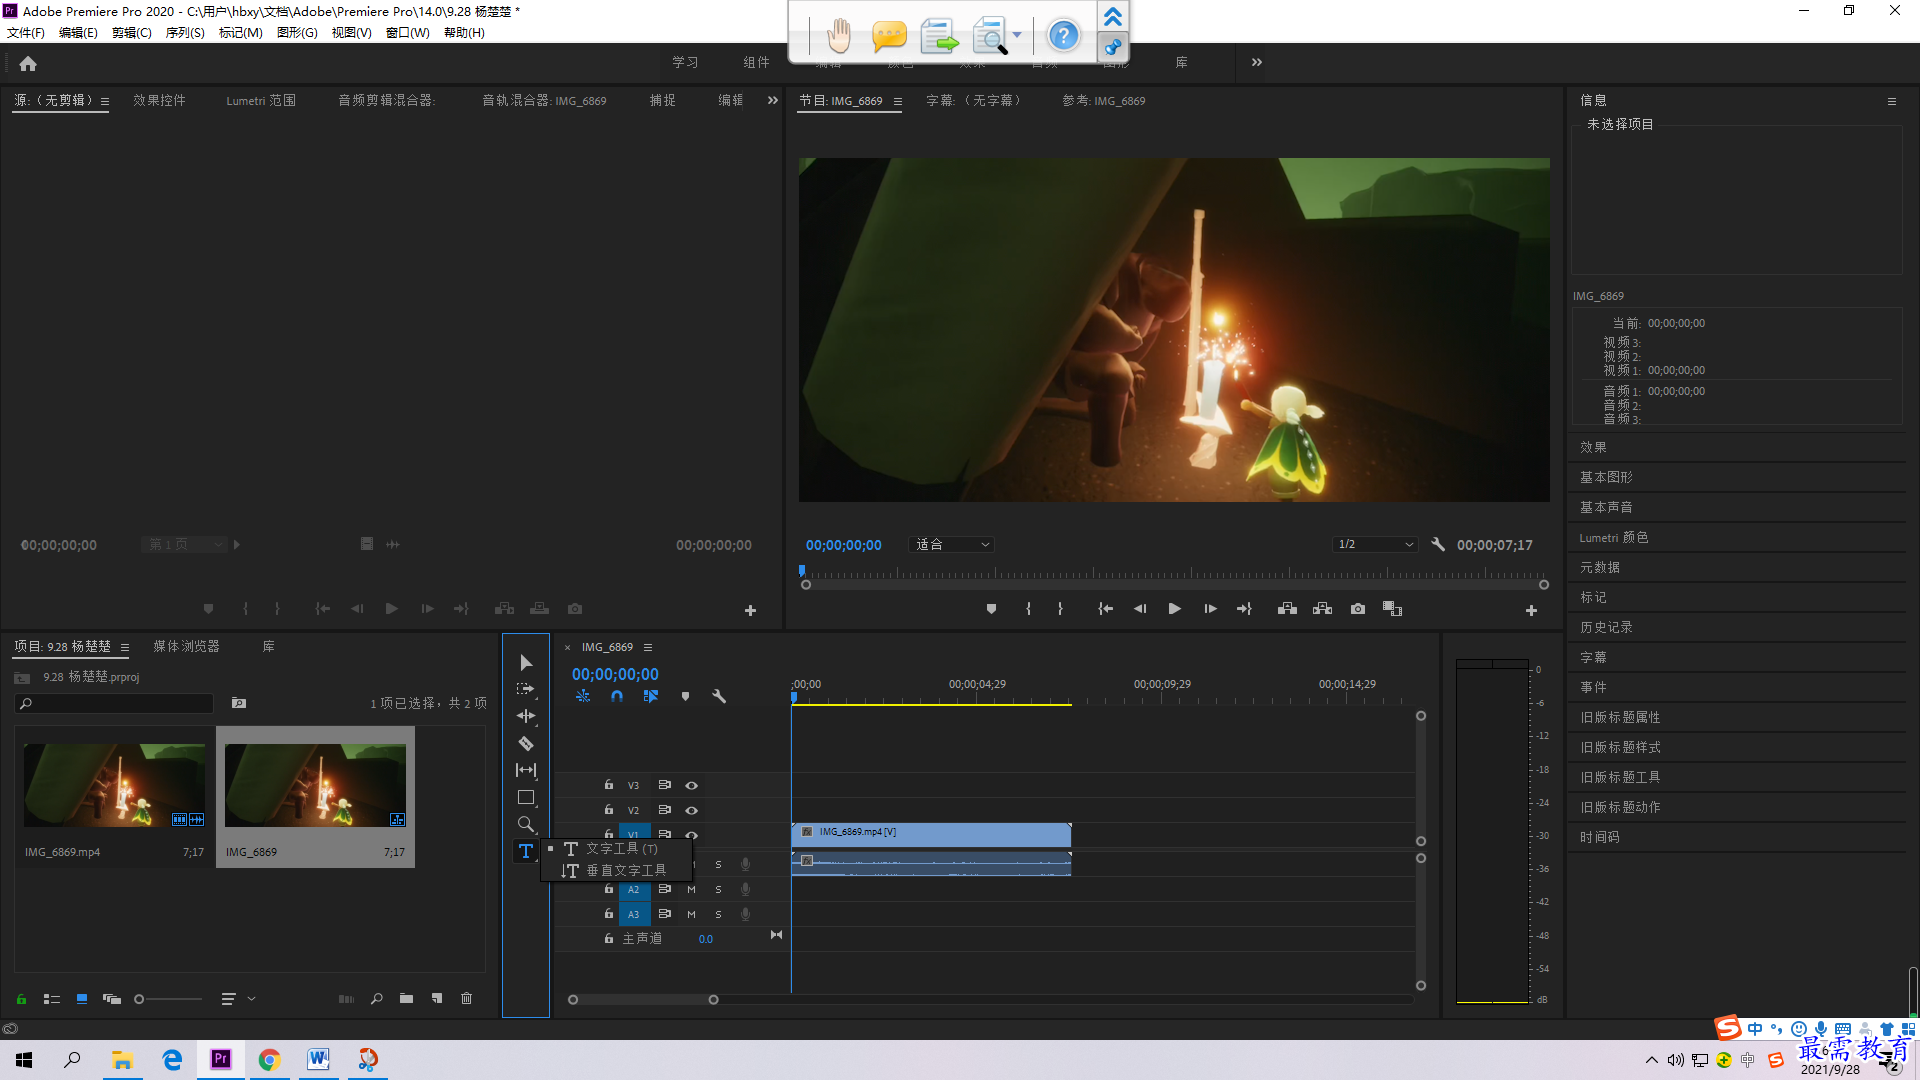Click Mark In in Program monitor
This screenshot has height=1080, width=1920.
[x=1028, y=609]
